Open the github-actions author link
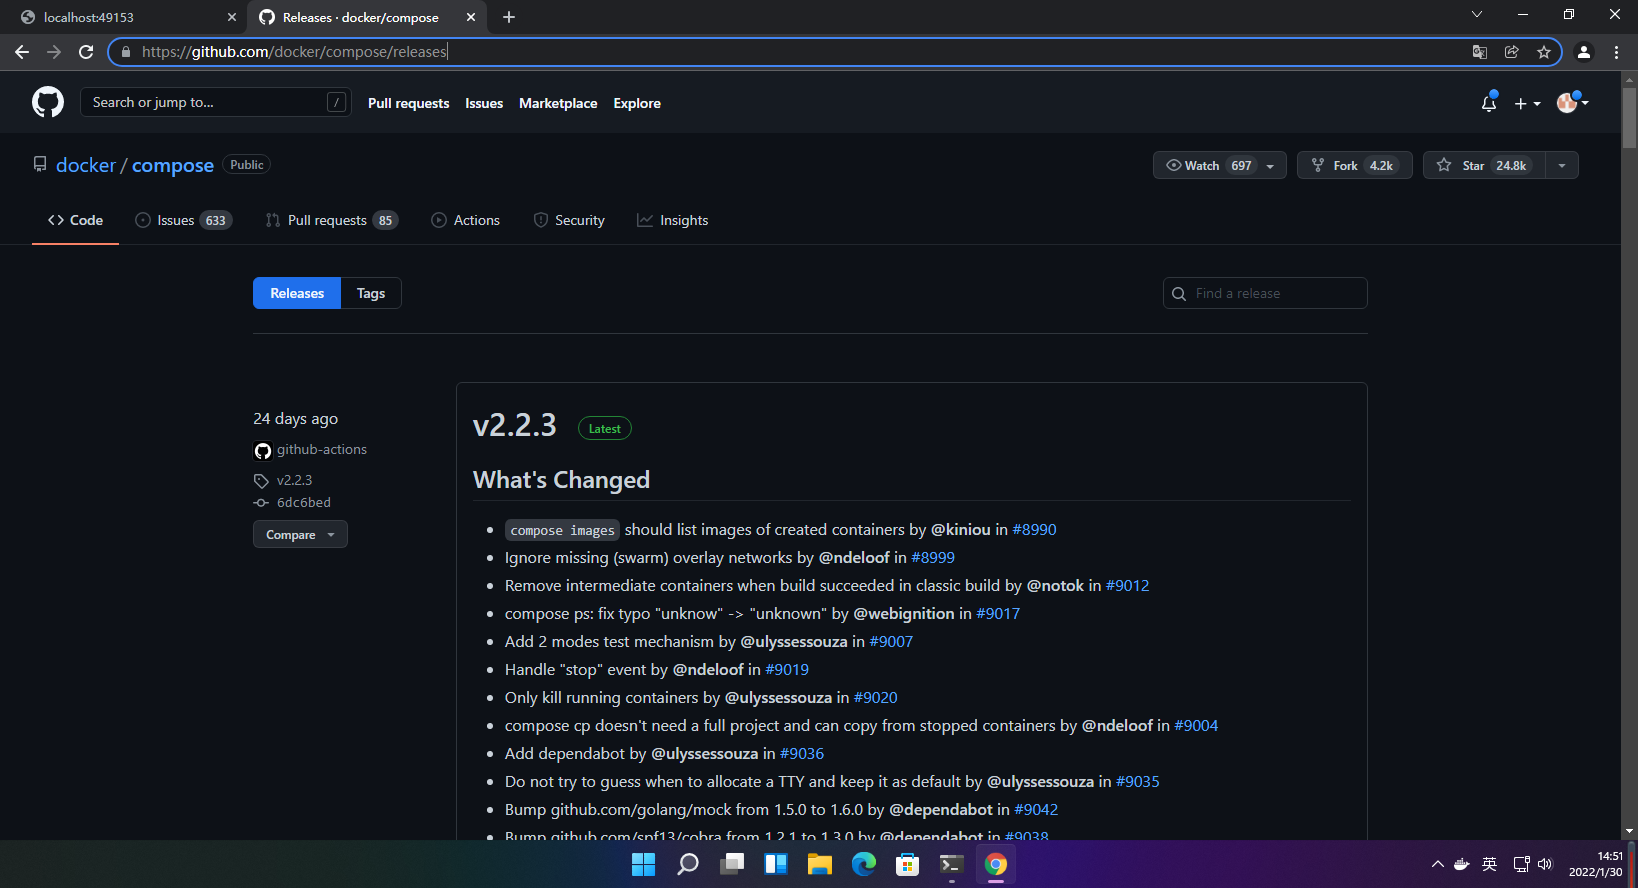Image resolution: width=1638 pixels, height=888 pixels. [322, 450]
